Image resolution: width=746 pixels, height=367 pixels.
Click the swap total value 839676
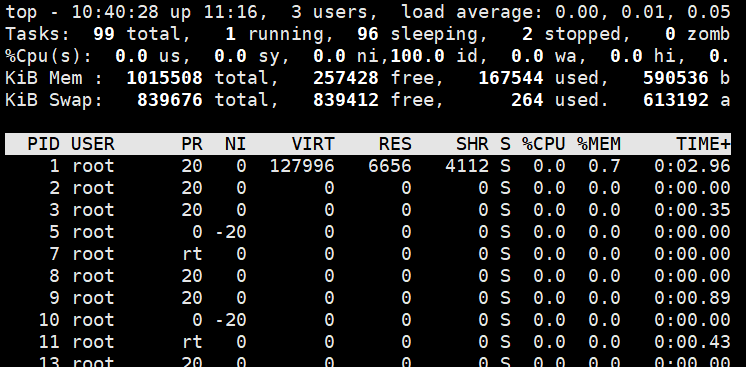[170, 99]
